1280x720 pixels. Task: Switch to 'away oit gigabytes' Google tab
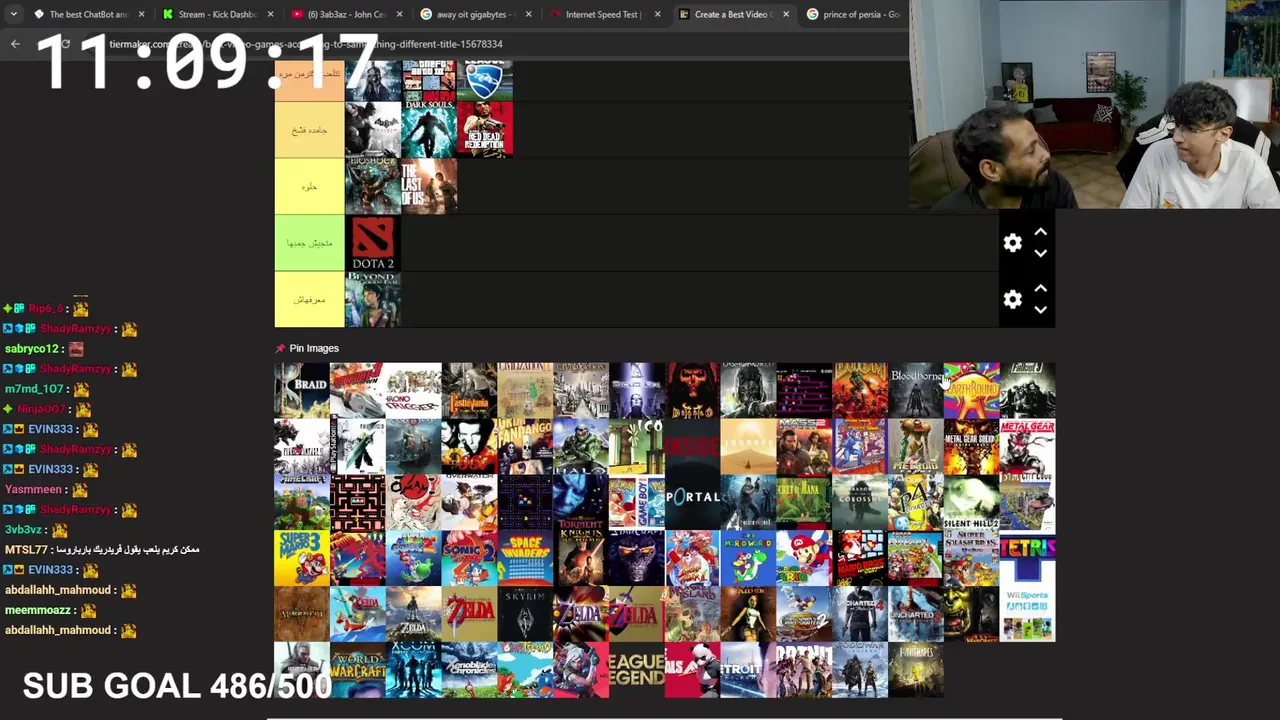(469, 14)
